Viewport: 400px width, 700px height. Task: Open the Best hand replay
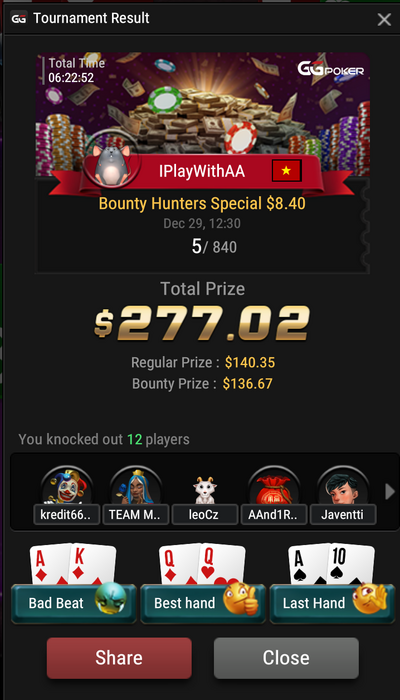click(x=203, y=603)
